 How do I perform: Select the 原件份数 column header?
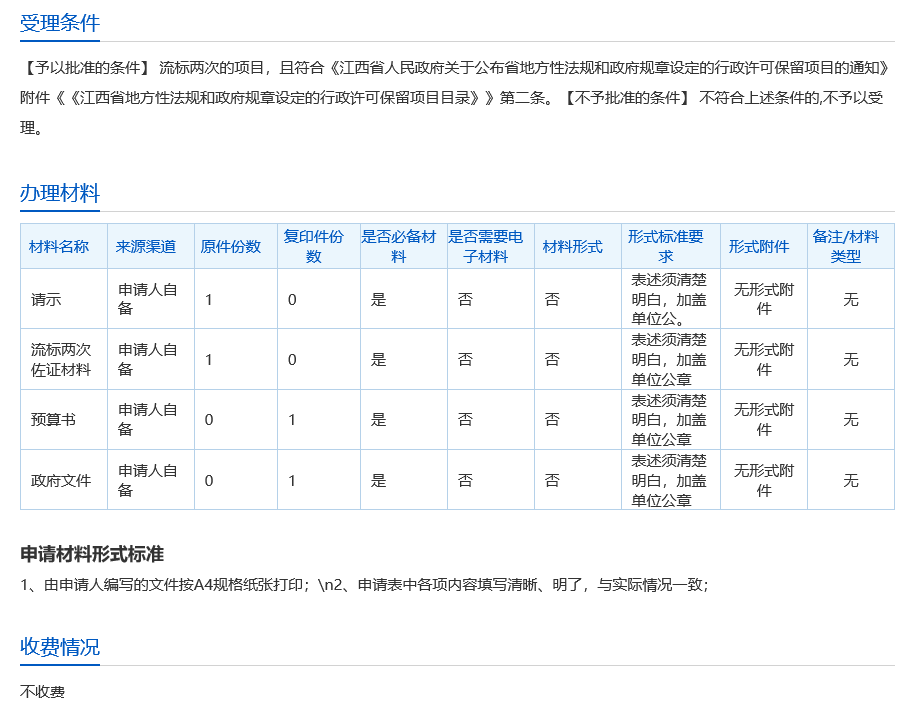231,247
